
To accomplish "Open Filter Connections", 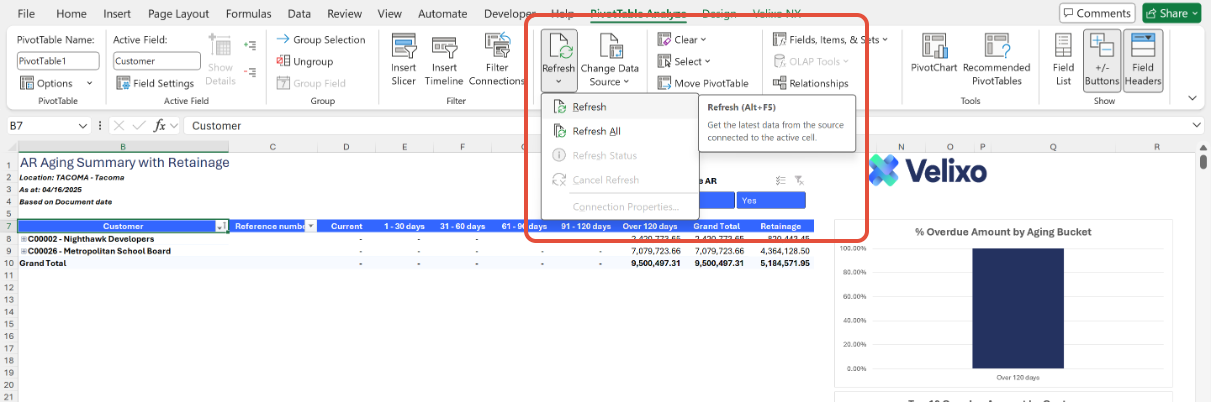I will tap(496, 45).
